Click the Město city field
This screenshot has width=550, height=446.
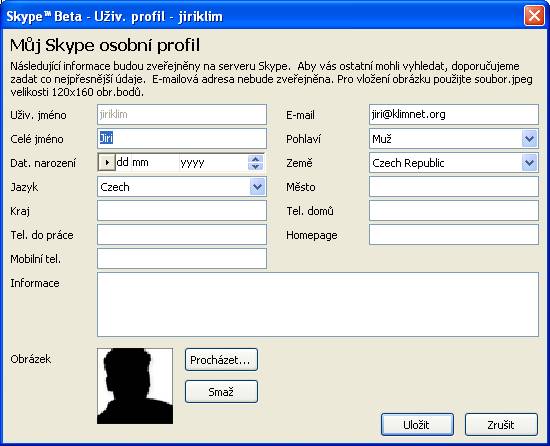[454, 187]
